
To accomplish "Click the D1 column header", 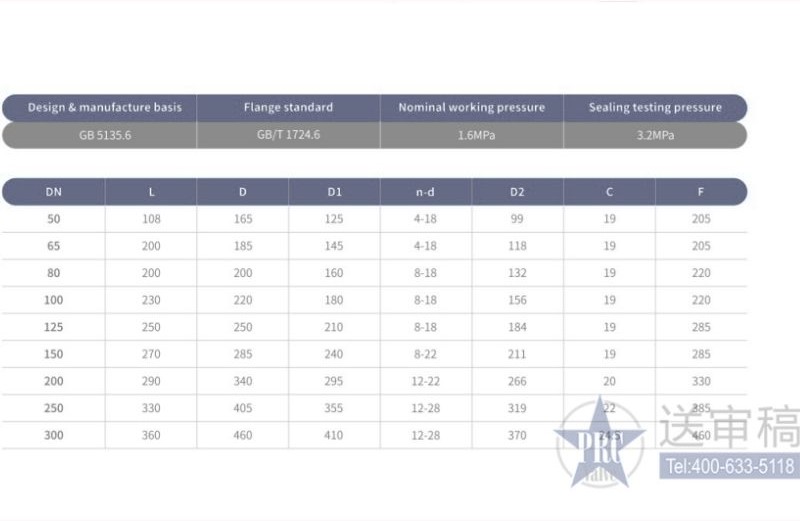I will tap(334, 190).
